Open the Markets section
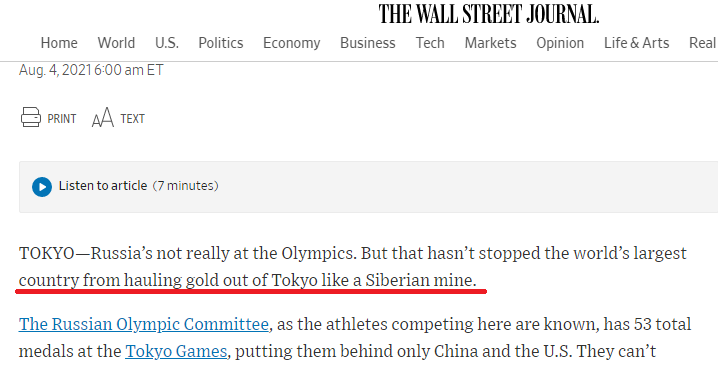The width and height of the screenshot is (718, 365). tap(490, 43)
